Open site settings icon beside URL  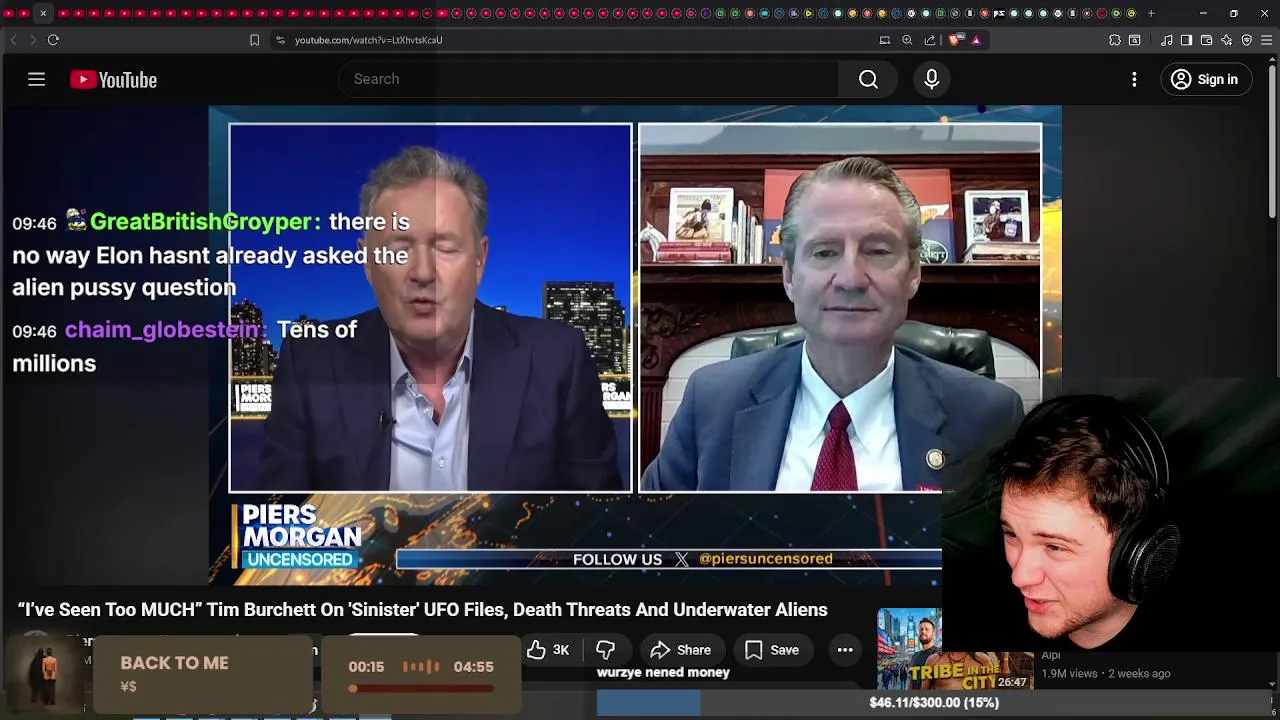280,40
